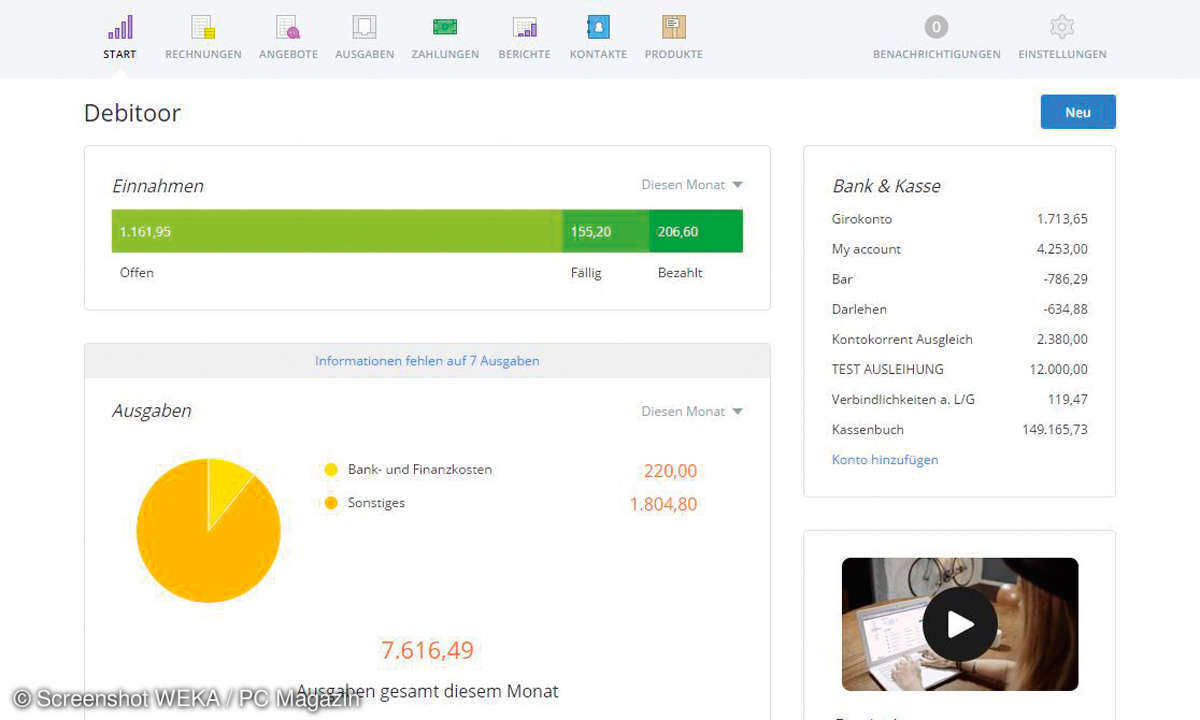The image size is (1200, 720).
Task: Open the Zahlungen payments icon
Action: [445, 27]
